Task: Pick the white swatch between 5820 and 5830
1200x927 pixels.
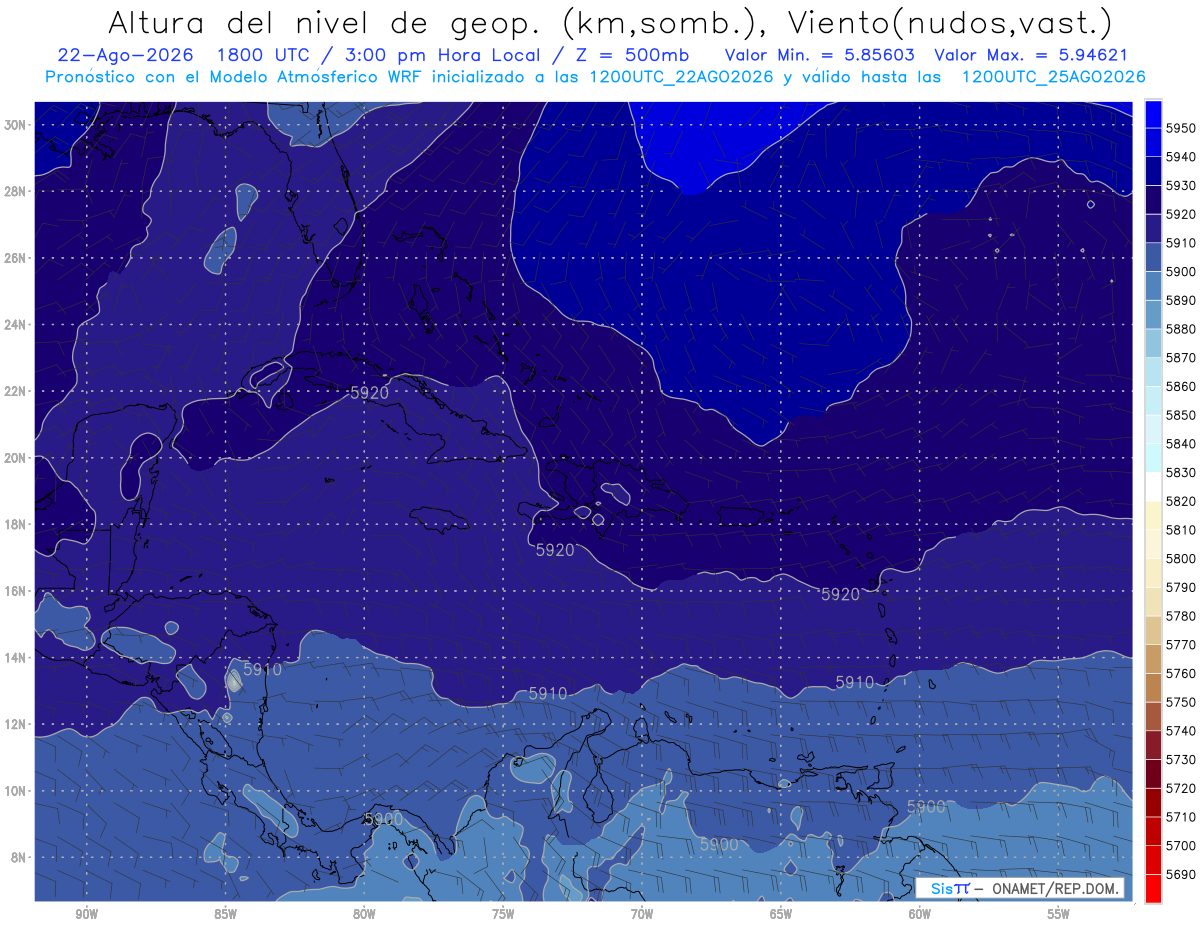Action: [1153, 487]
